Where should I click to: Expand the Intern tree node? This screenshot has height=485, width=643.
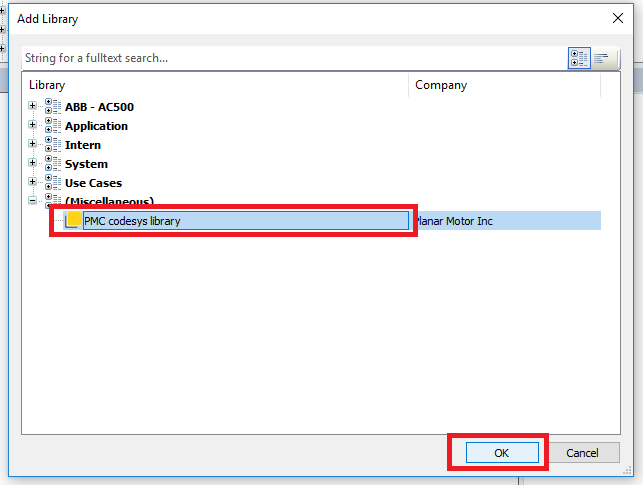coord(33,145)
